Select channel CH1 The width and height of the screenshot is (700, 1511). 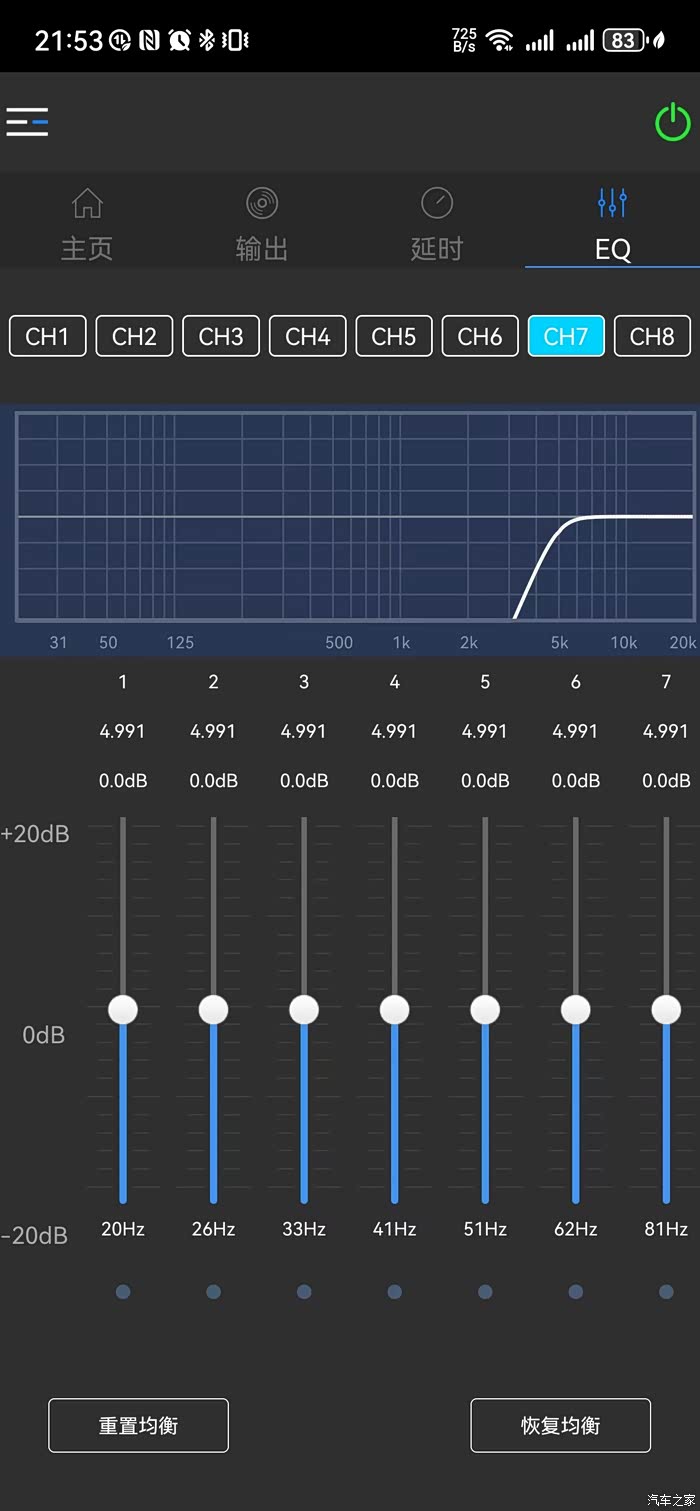pos(48,336)
